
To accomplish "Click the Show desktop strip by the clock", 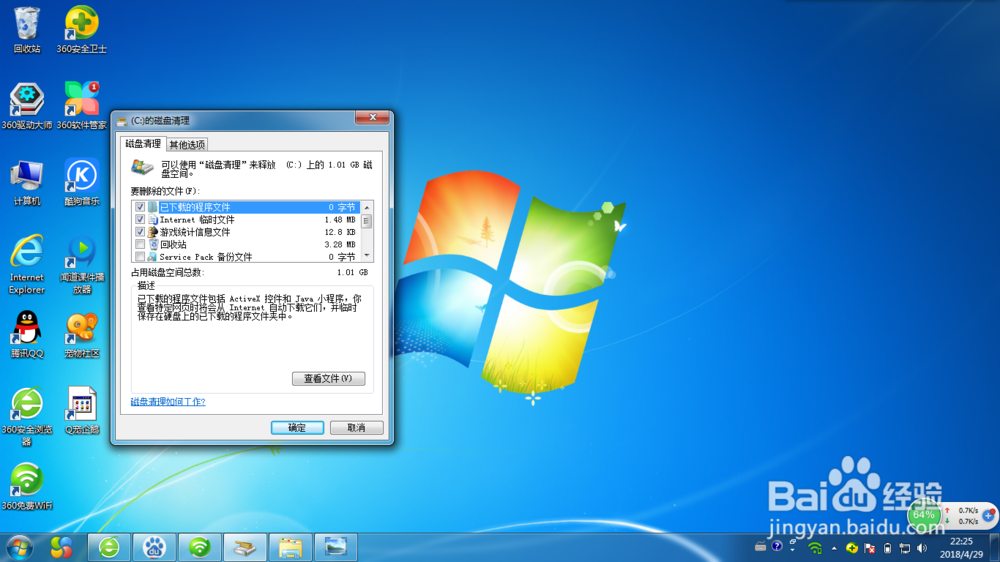I will click(995, 548).
